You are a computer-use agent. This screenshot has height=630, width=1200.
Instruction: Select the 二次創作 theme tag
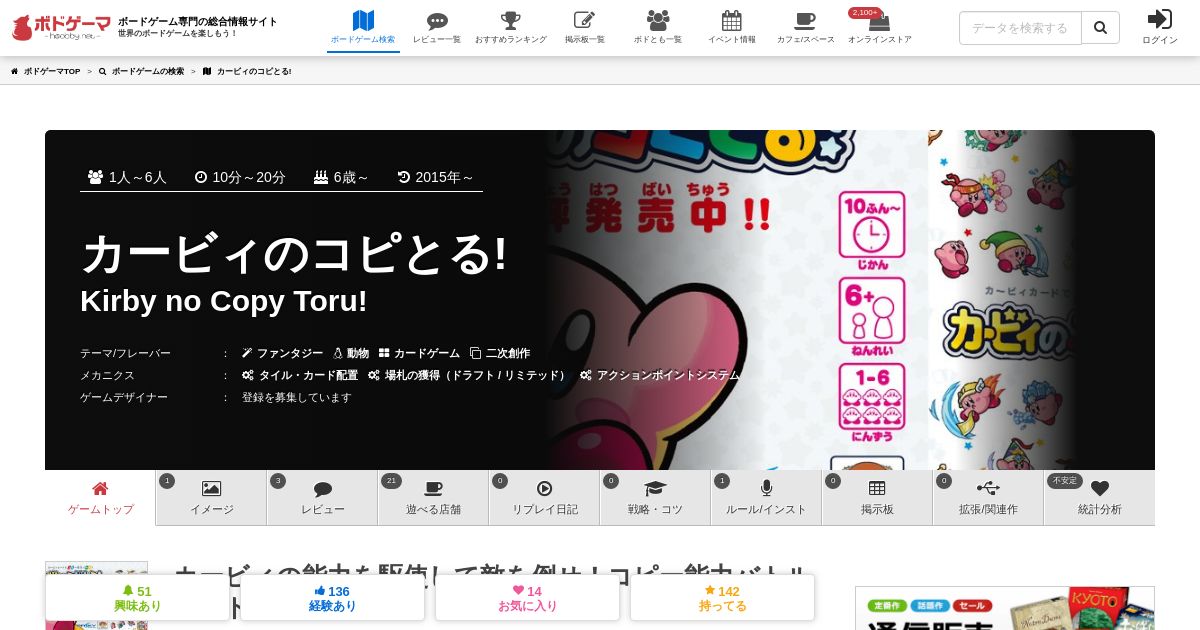pos(500,353)
